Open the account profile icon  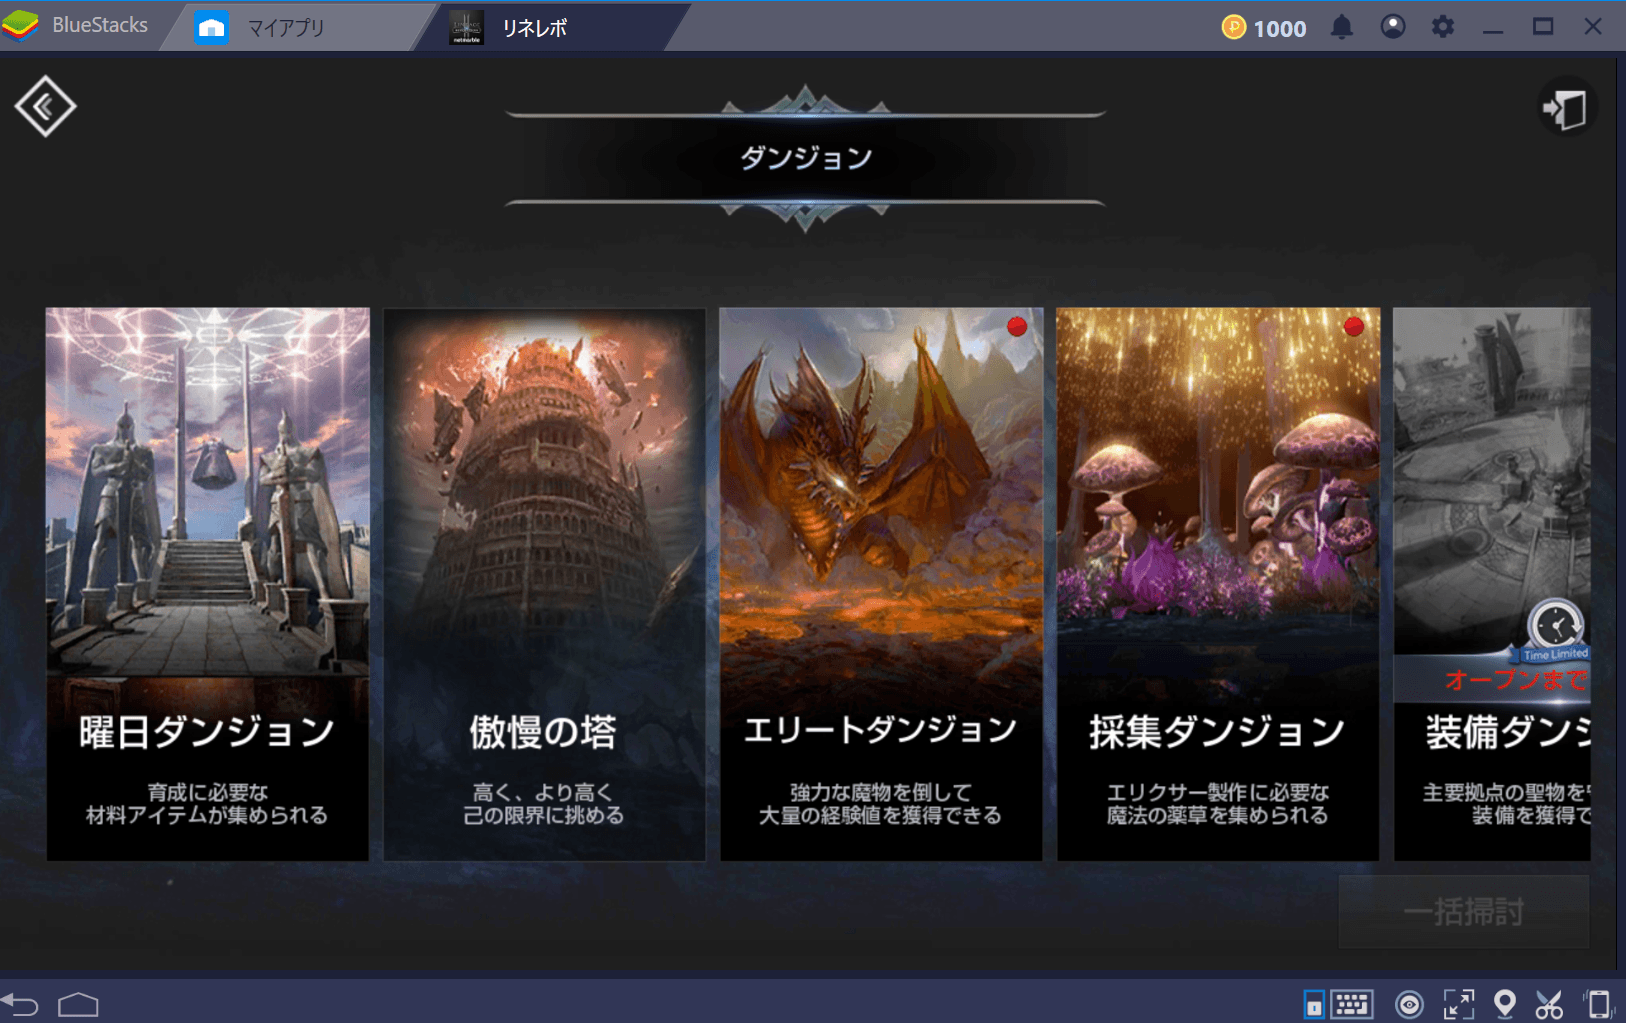point(1392,27)
